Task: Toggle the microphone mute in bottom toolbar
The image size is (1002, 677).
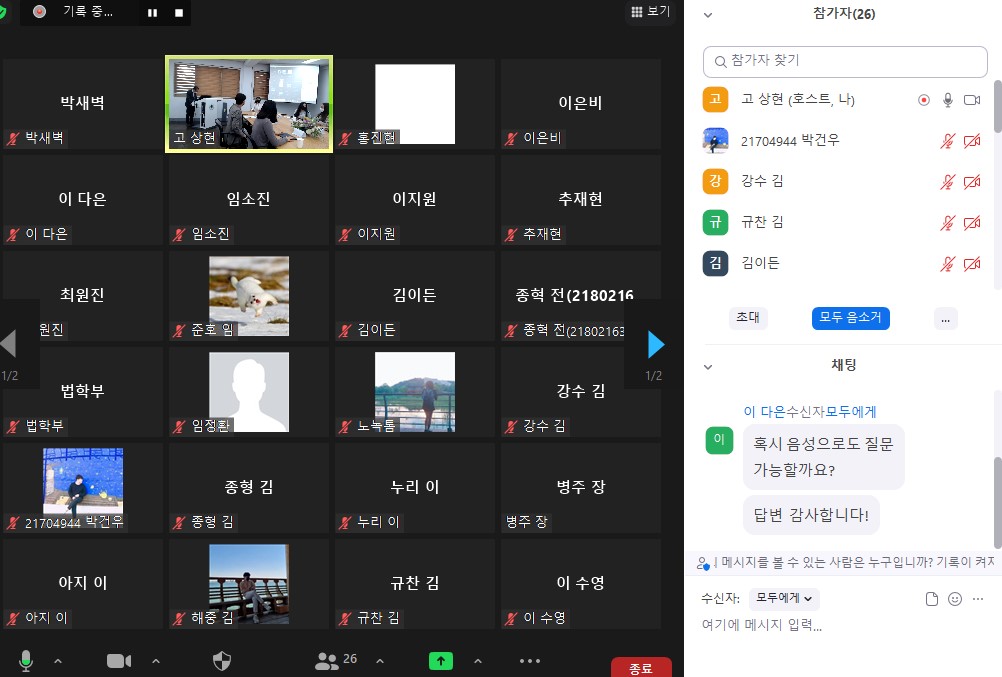Action: 26,660
